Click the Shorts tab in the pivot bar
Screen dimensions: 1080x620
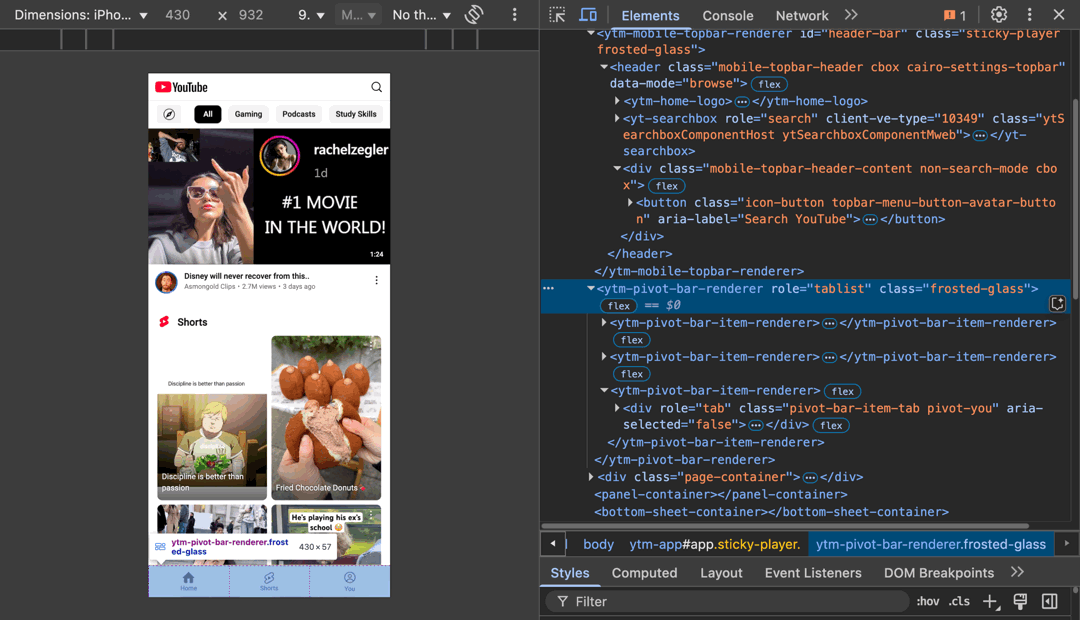[x=269, y=581]
